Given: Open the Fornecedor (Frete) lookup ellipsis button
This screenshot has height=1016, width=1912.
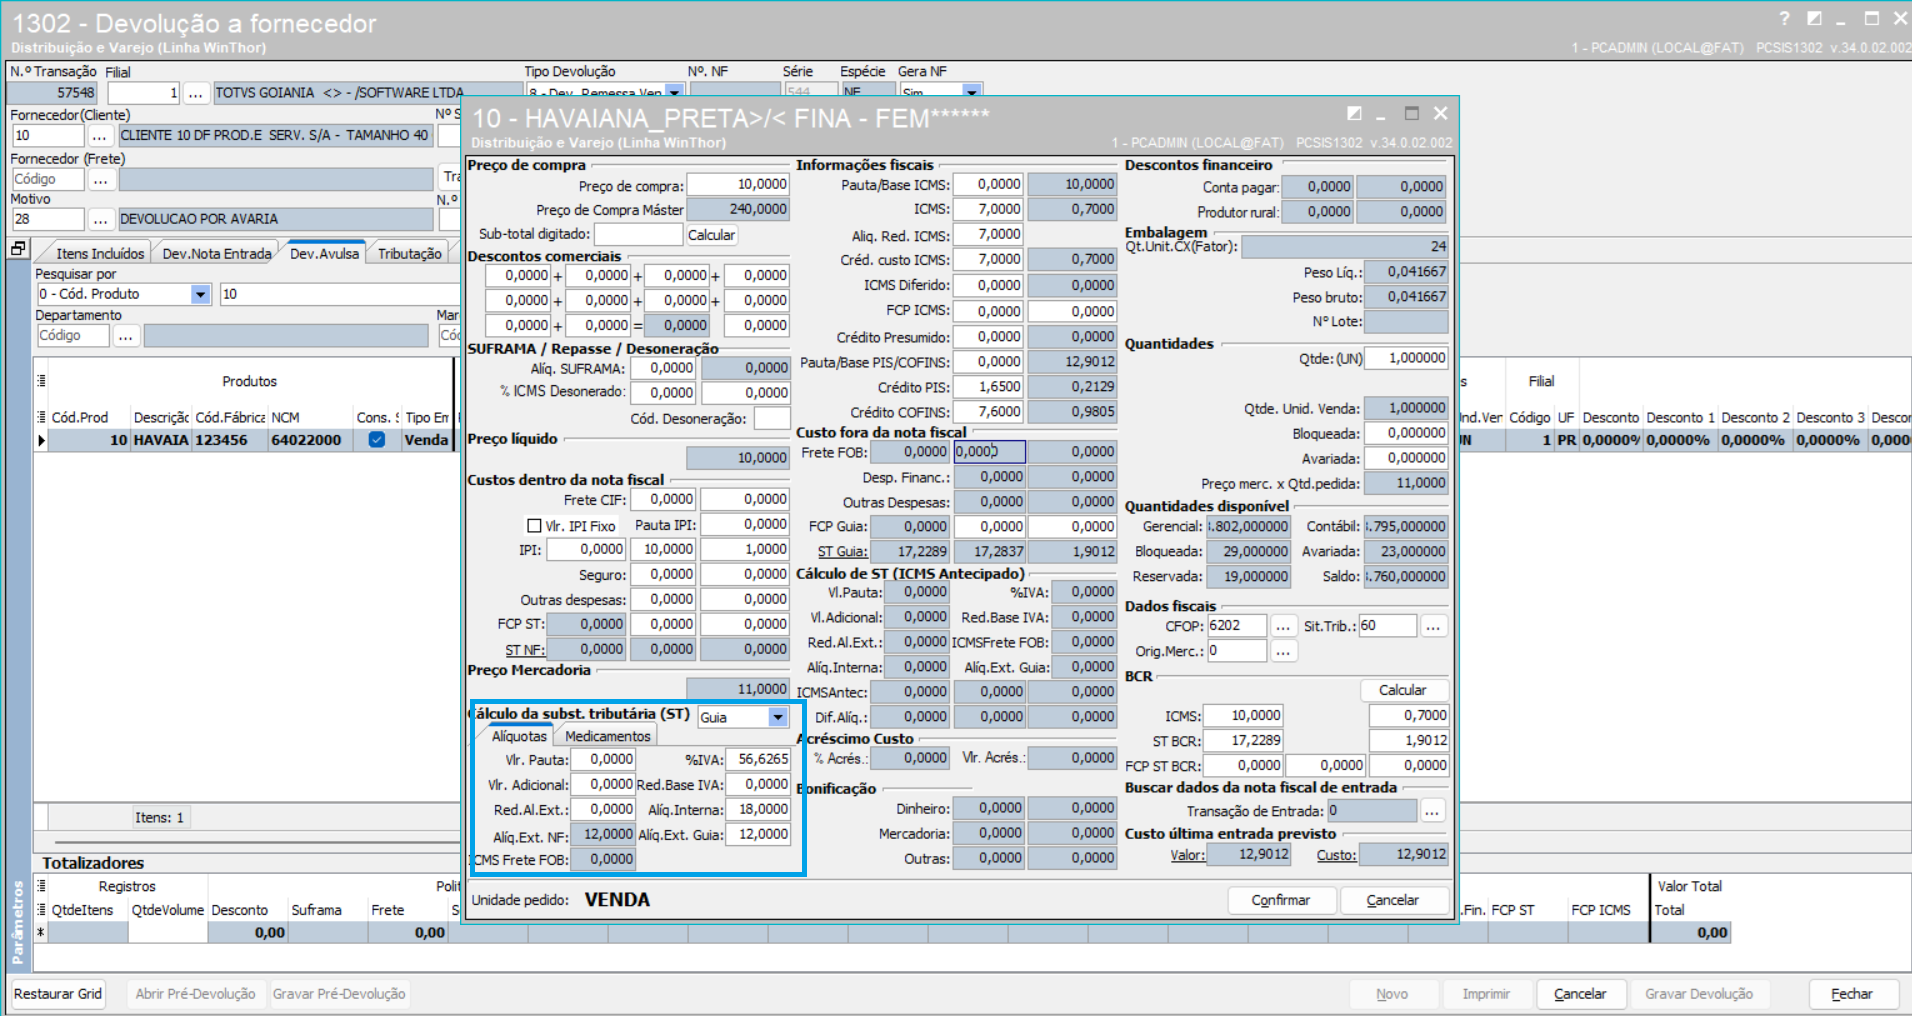Looking at the screenshot, I should (101, 179).
